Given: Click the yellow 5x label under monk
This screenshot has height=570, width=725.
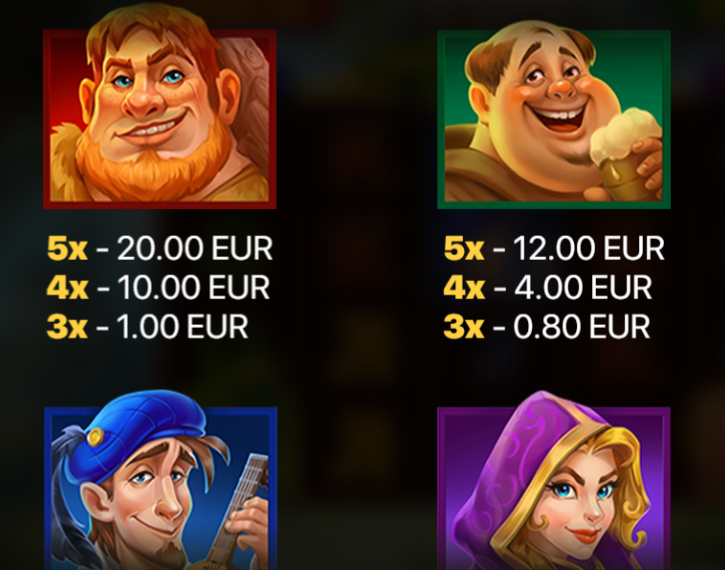Looking at the screenshot, I should 464,249.
